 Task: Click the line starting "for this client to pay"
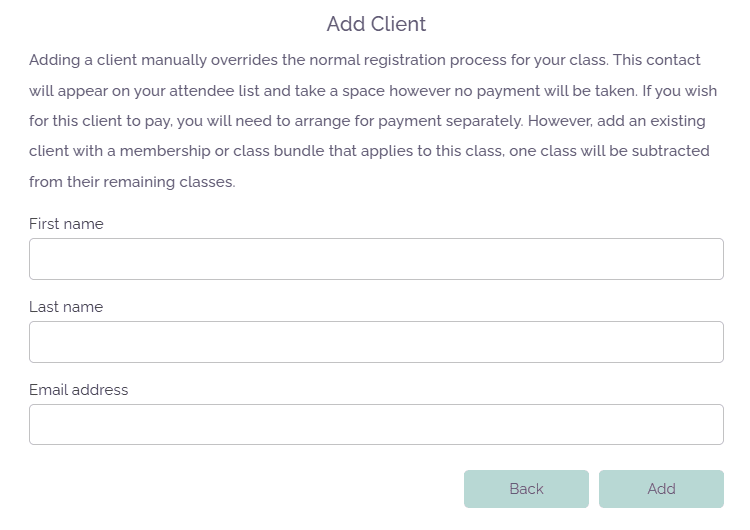(x=367, y=121)
